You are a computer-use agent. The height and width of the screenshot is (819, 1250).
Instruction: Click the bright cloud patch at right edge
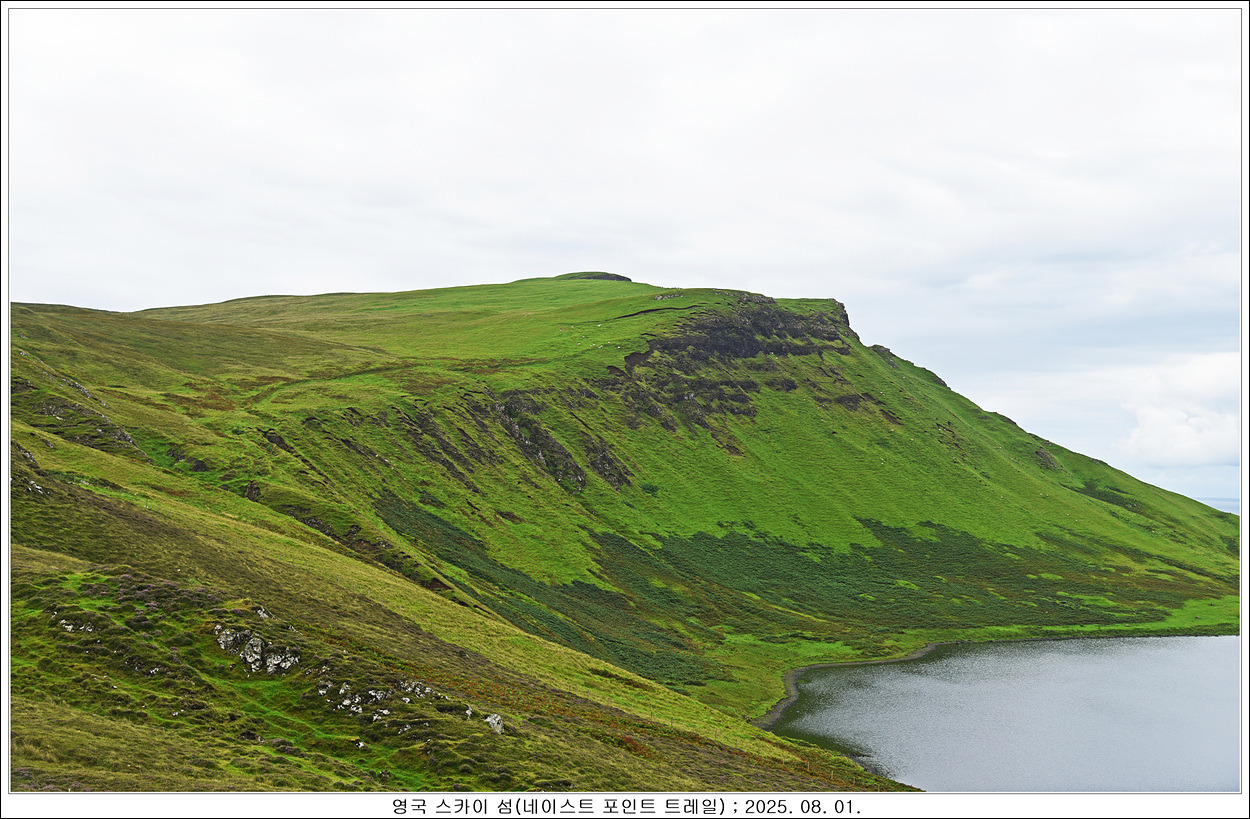[x=1185, y=430]
